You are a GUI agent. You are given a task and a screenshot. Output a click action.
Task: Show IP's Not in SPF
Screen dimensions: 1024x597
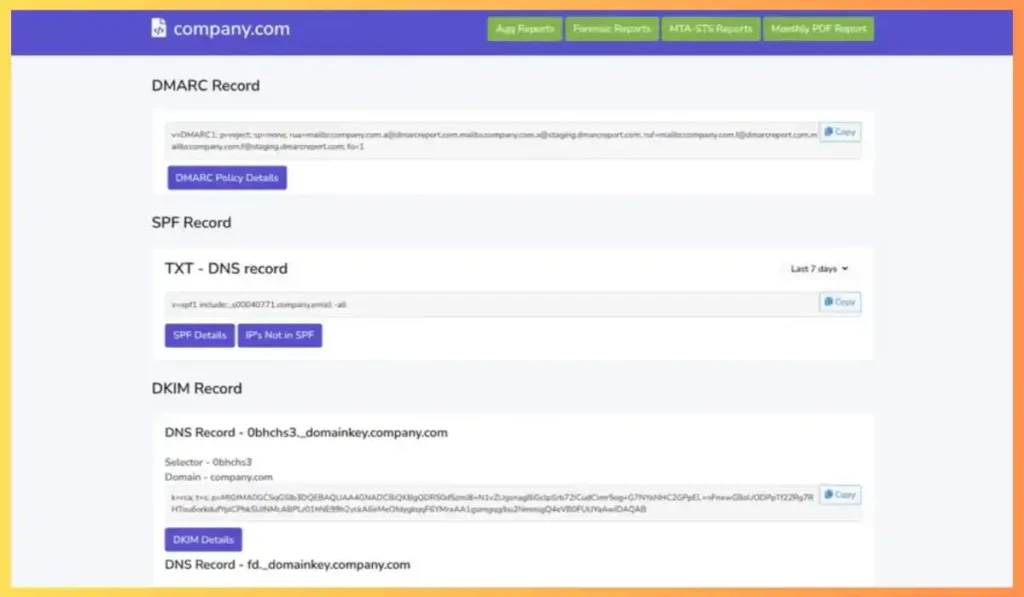(280, 335)
